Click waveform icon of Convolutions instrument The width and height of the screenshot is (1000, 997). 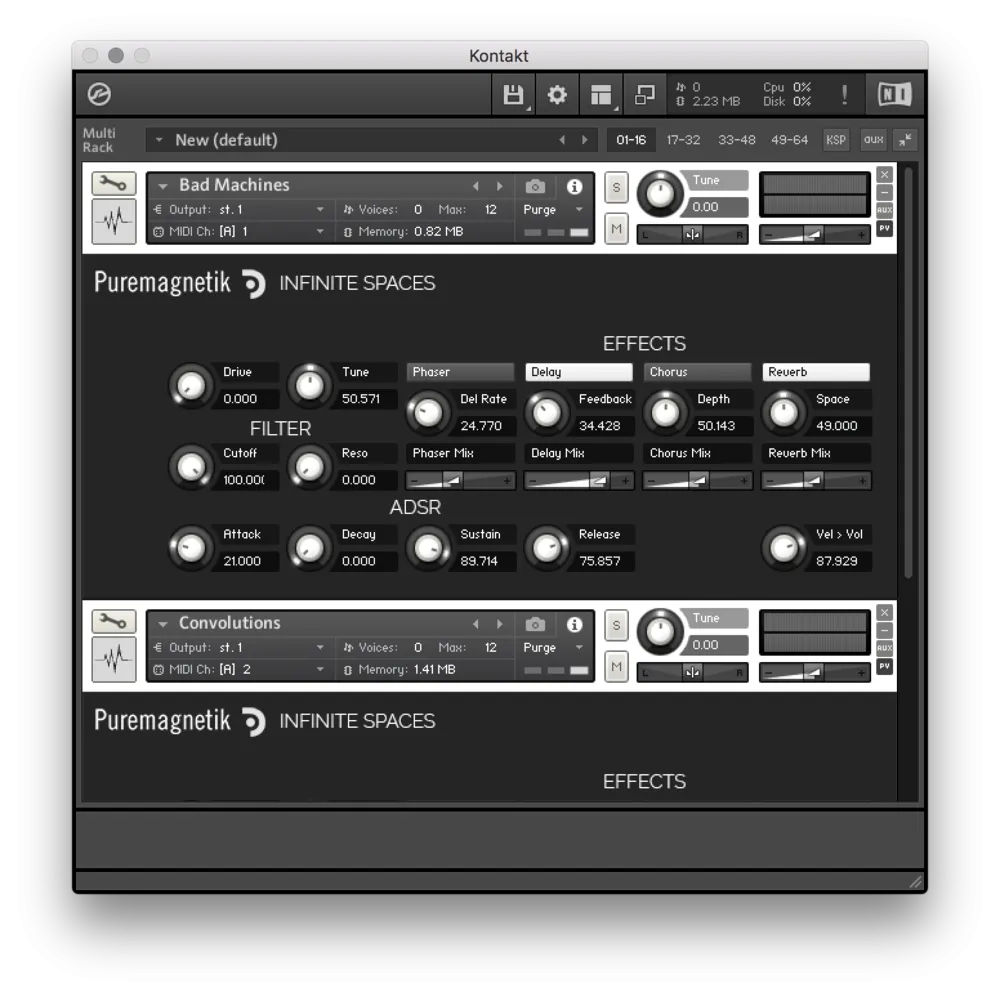114,660
